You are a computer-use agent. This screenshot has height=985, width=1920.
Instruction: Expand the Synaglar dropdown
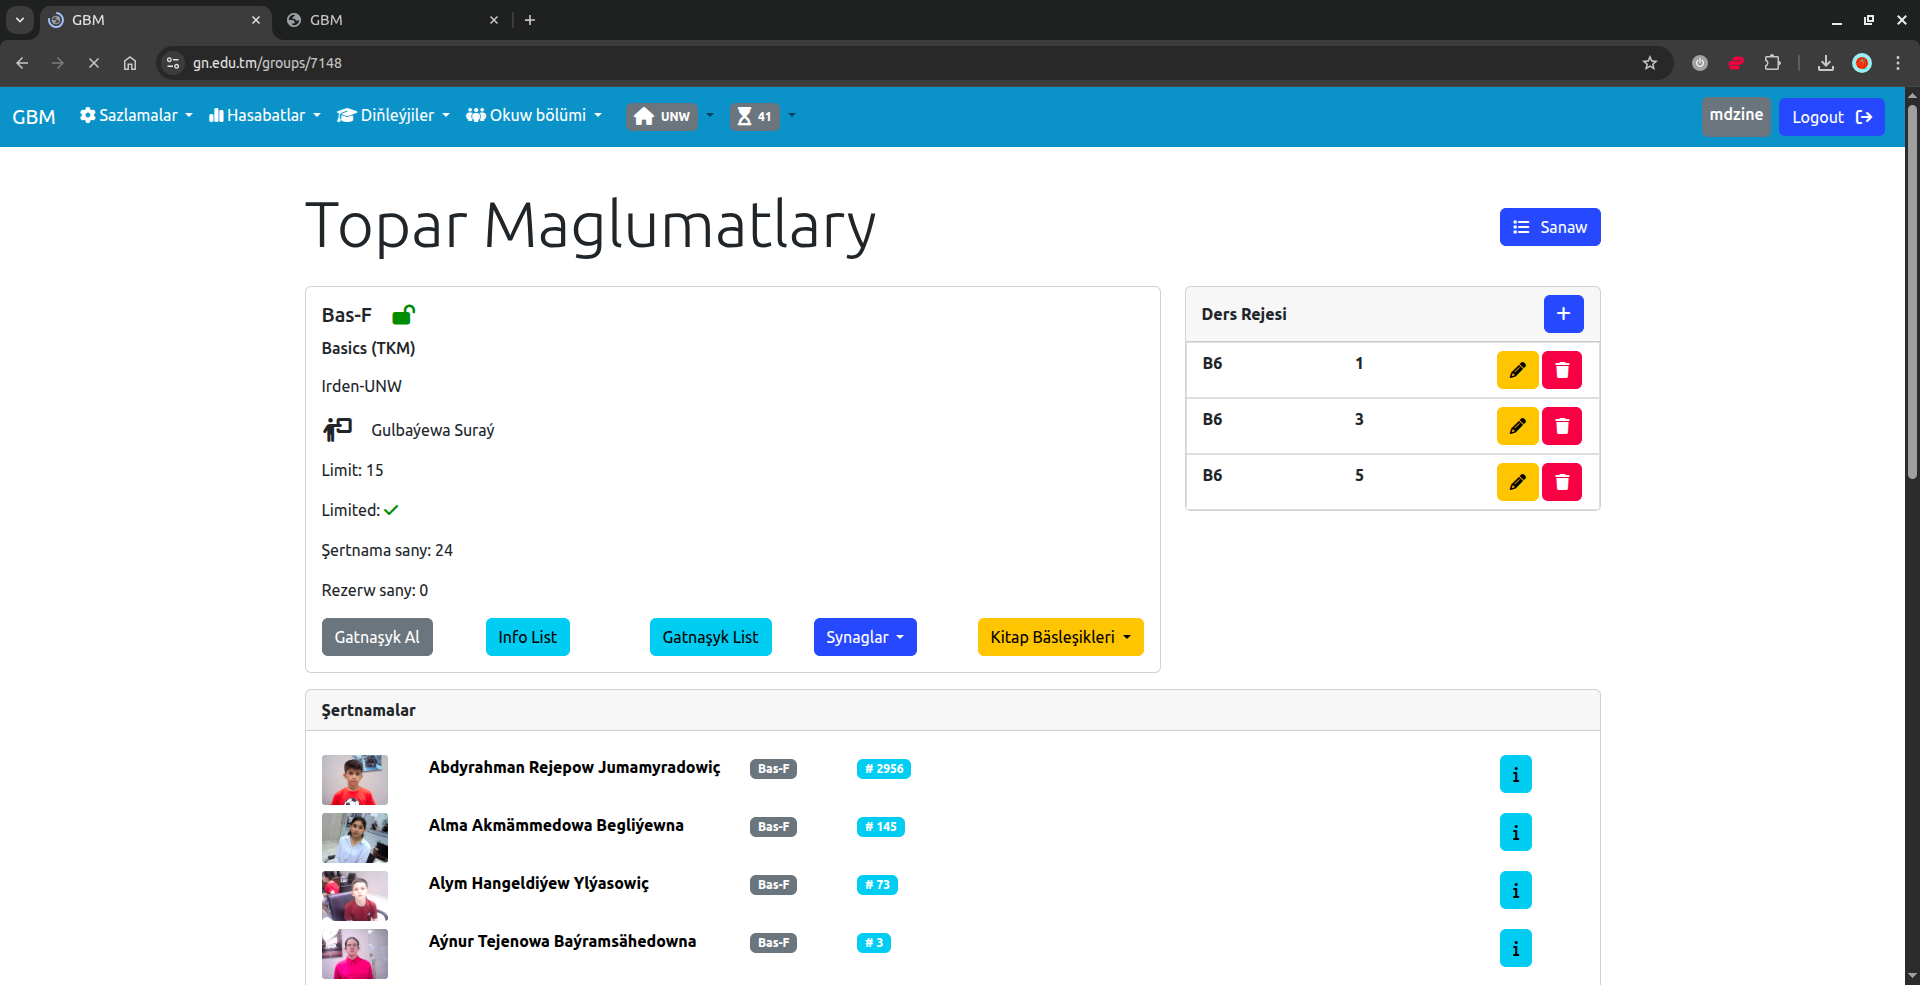[864, 637]
